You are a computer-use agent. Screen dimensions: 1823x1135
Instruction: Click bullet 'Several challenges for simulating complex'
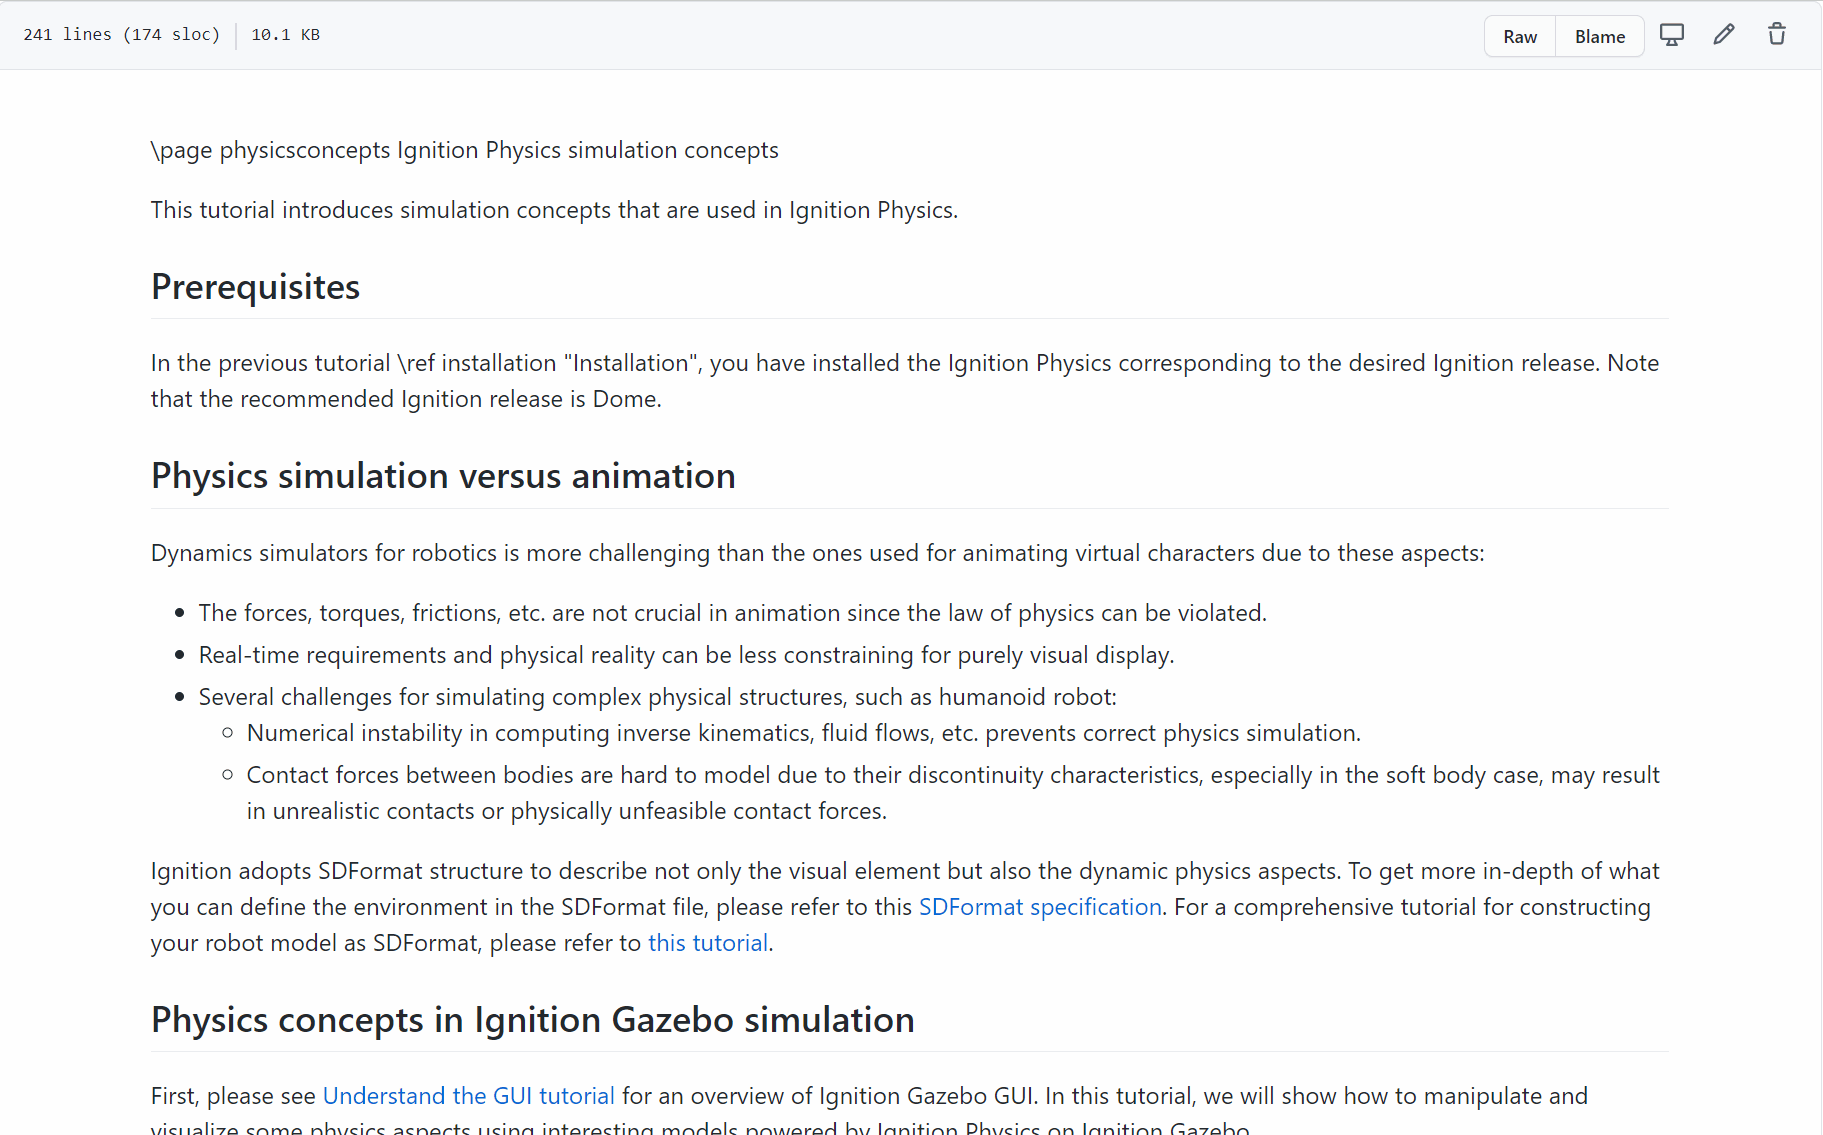[x=658, y=697]
